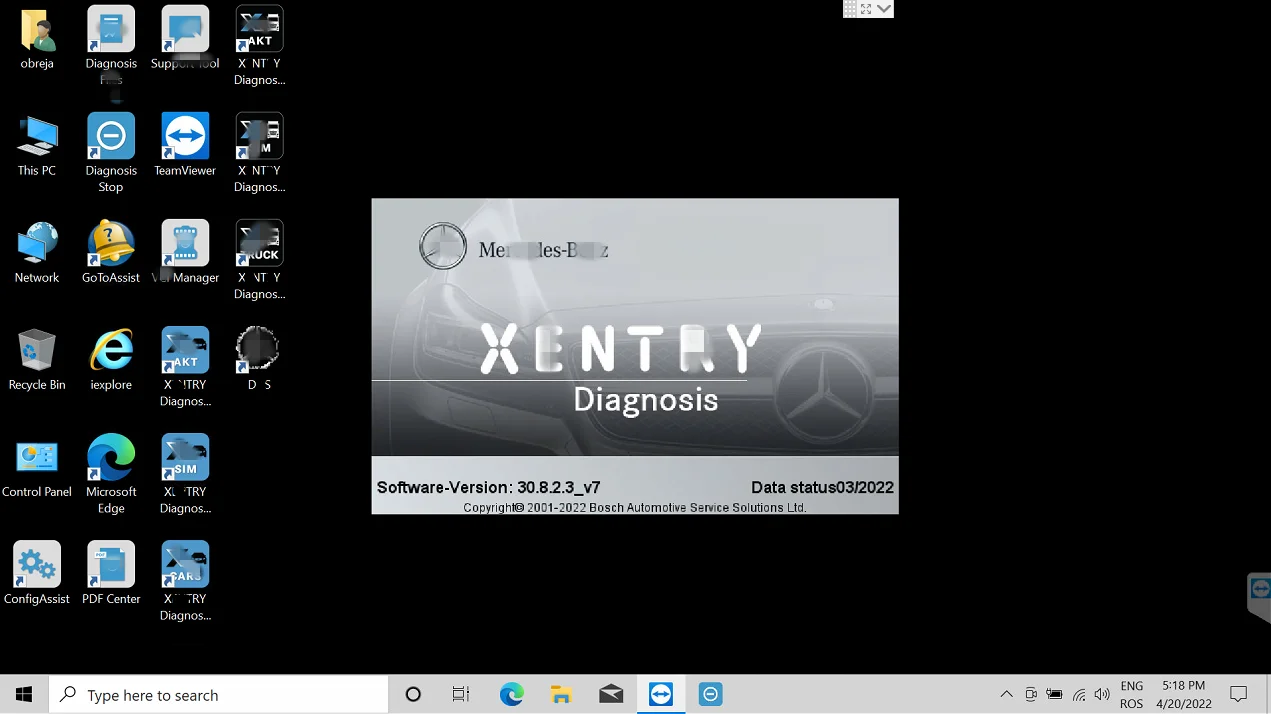1271x714 pixels.
Task: Open Control Panel desktop icon
Action: coord(37,459)
